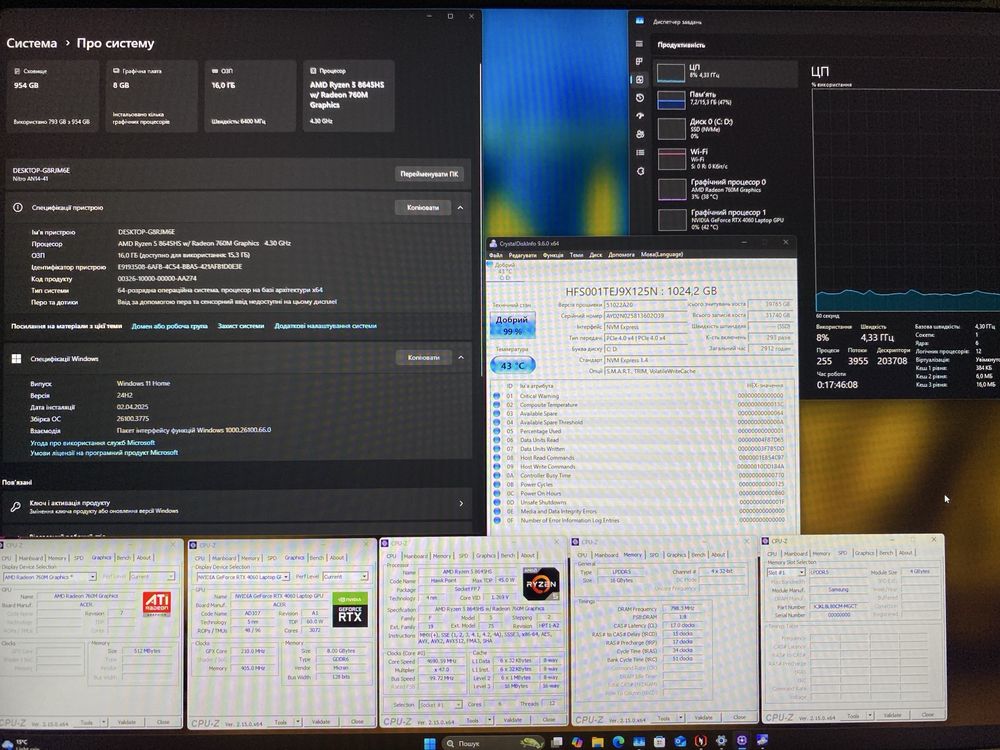Open Мова(Language) menu in CrystalDiskInfo
Viewport: 1000px width, 750px height.
(x=662, y=254)
